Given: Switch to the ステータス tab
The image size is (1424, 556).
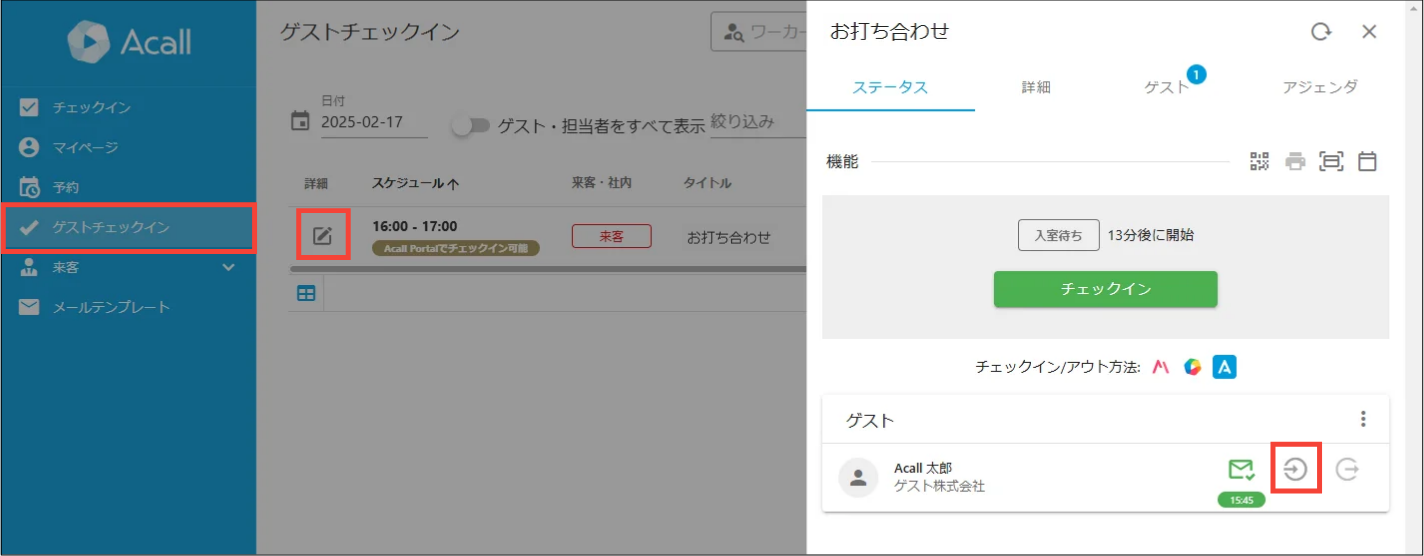Looking at the screenshot, I should (x=890, y=87).
